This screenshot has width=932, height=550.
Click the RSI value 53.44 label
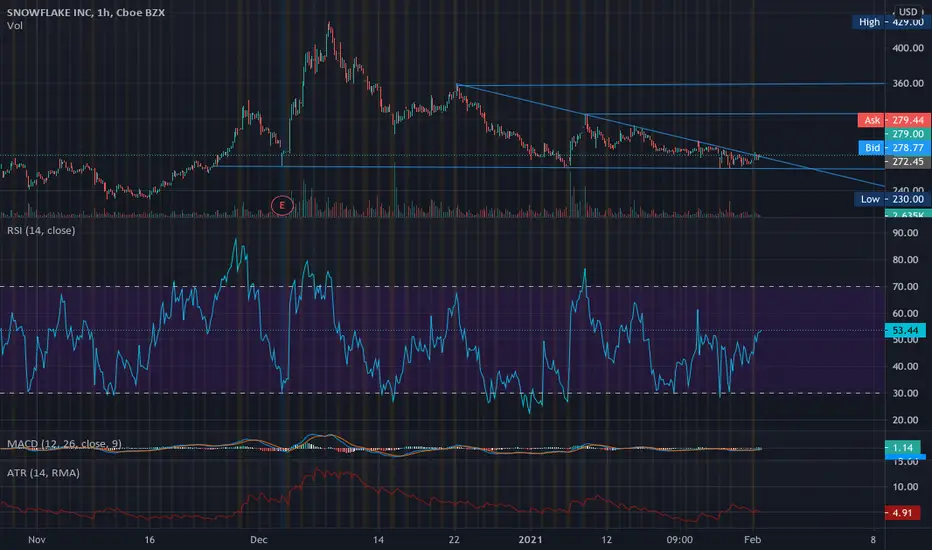click(x=905, y=330)
